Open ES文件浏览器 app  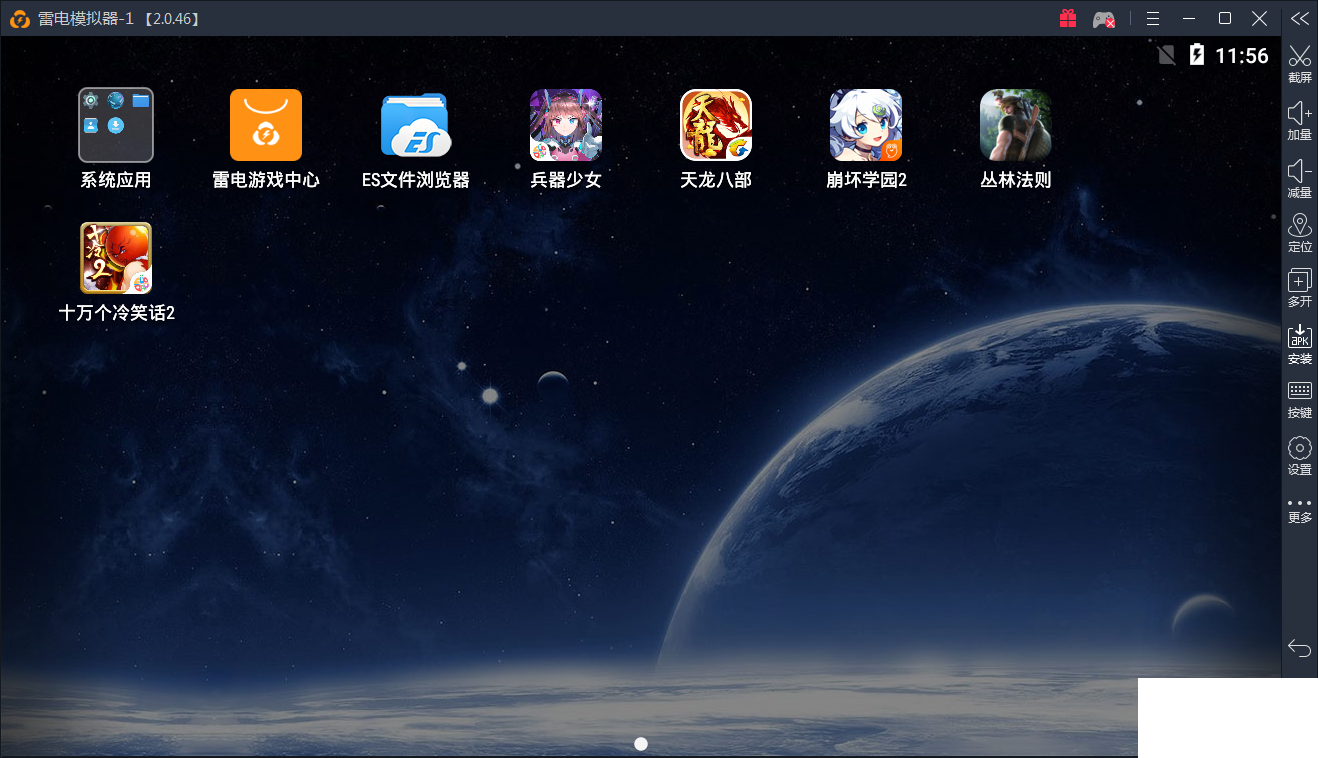(x=415, y=125)
